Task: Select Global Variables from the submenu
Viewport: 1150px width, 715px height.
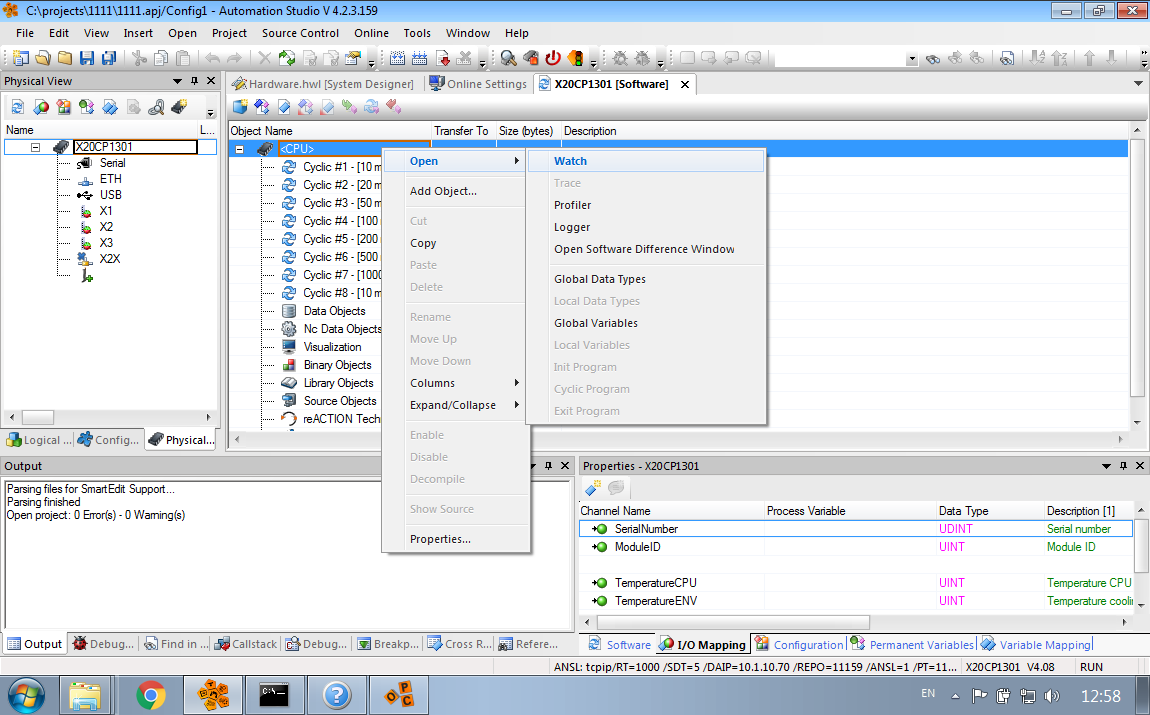Action: tap(645, 323)
